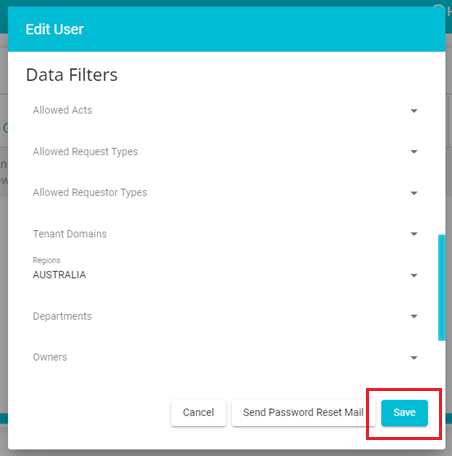The image size is (452, 456).
Task: Select the AUSTRALIA value in Regions
Action: 59,275
